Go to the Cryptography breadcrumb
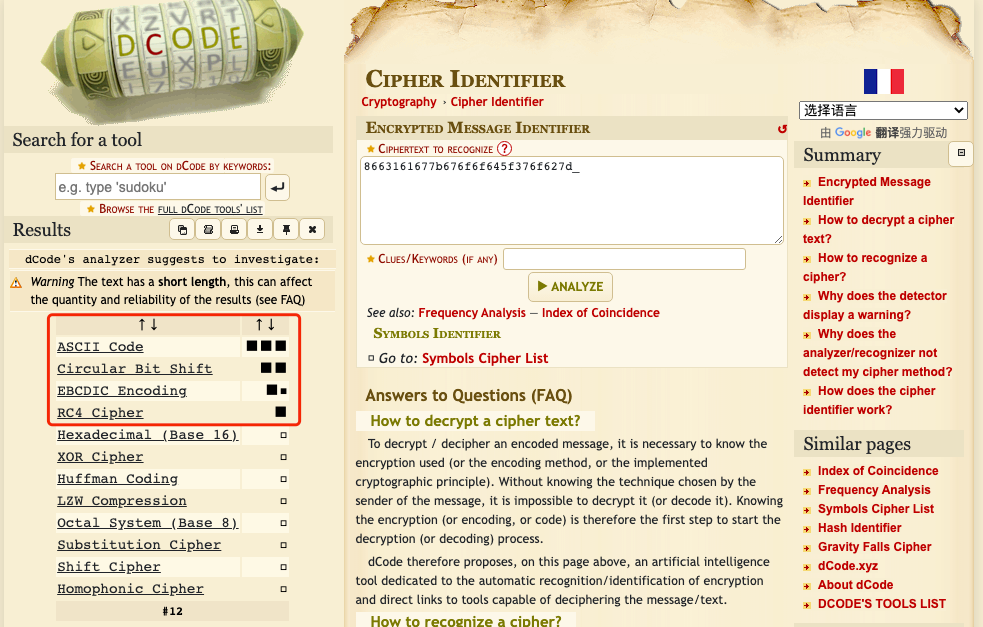This screenshot has width=983, height=627. [x=399, y=102]
